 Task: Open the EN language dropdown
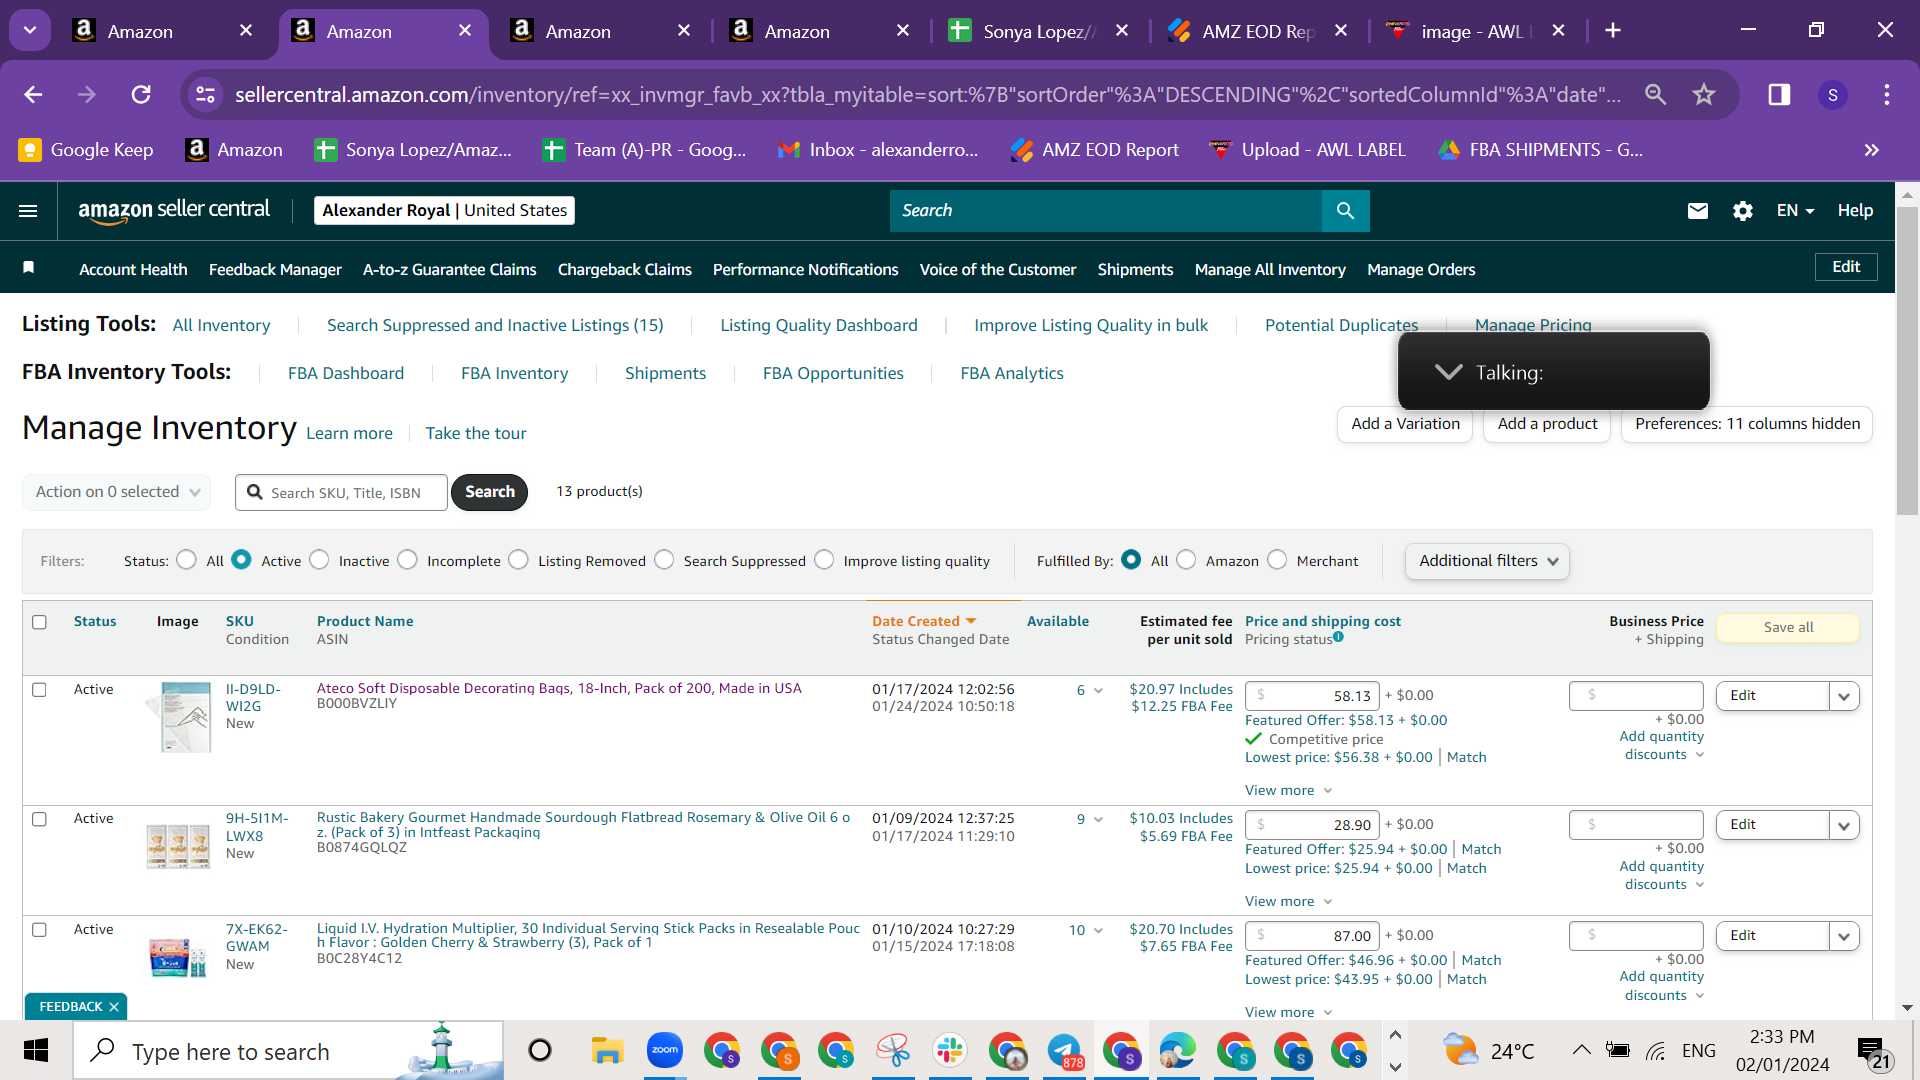(1795, 211)
